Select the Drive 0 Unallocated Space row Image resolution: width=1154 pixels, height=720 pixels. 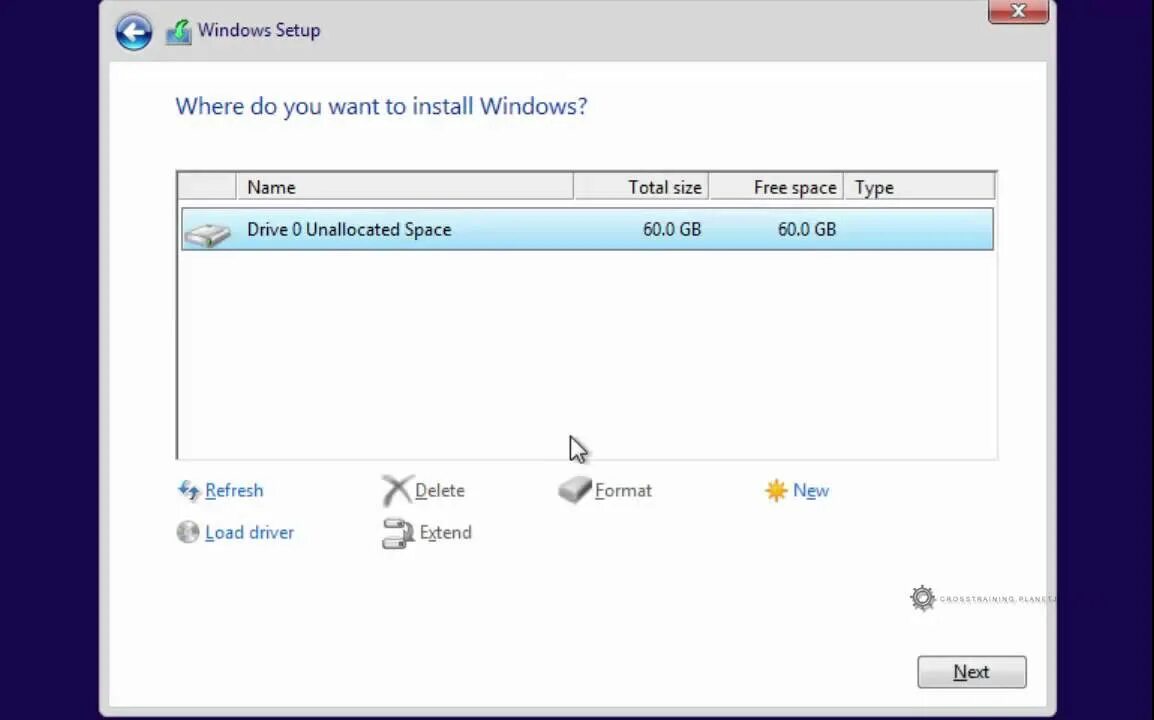coord(587,230)
